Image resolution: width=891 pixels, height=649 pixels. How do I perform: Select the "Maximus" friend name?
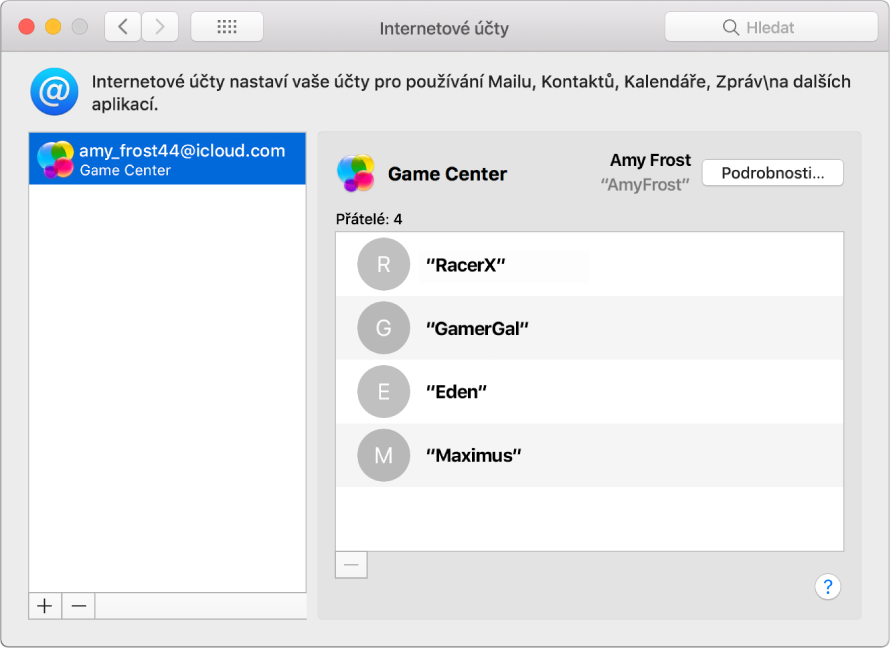473,456
